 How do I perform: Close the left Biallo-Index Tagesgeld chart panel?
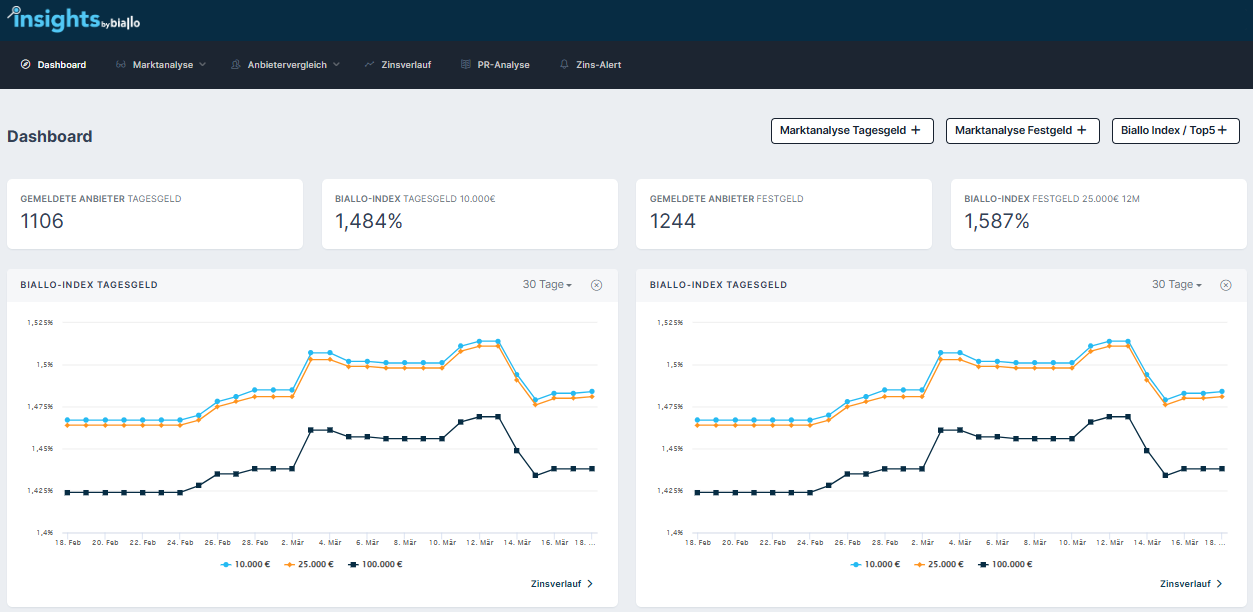click(597, 285)
